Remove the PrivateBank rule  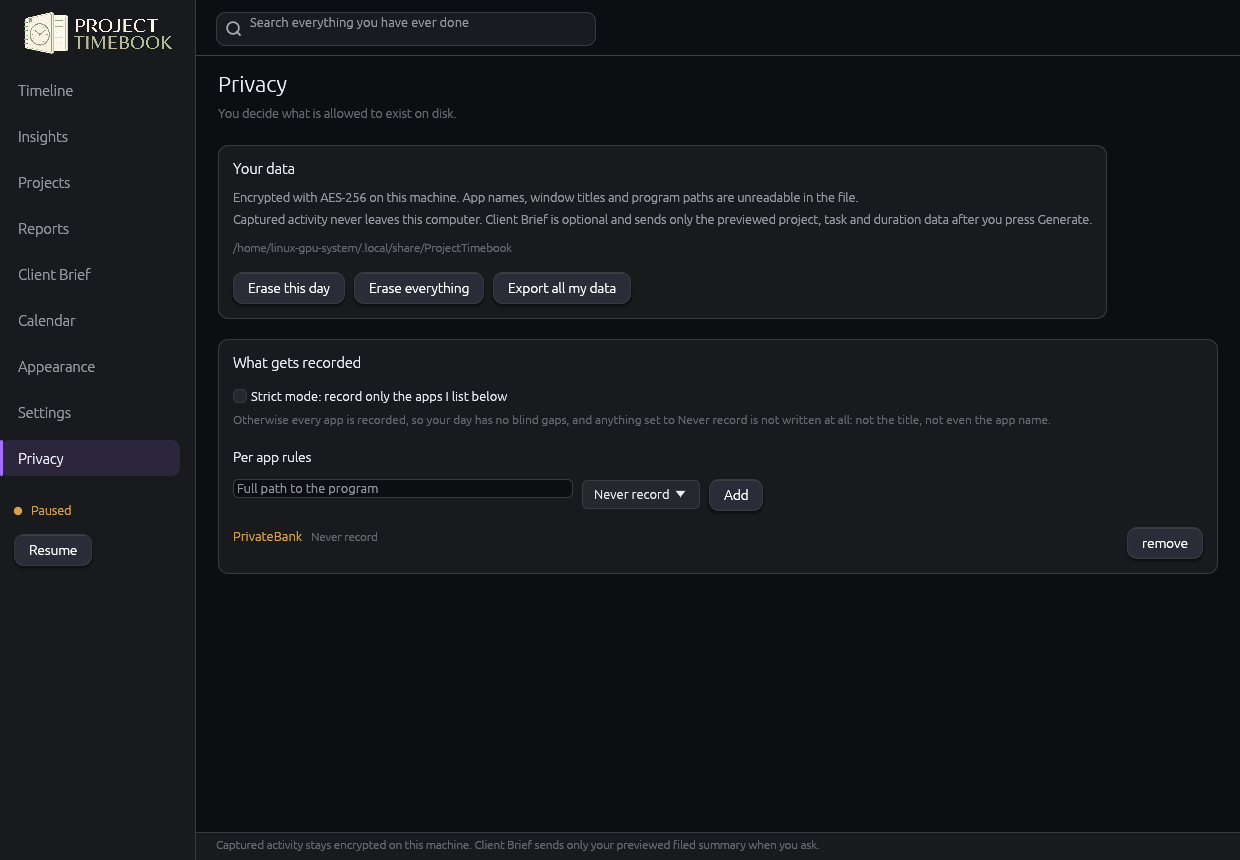click(1165, 543)
